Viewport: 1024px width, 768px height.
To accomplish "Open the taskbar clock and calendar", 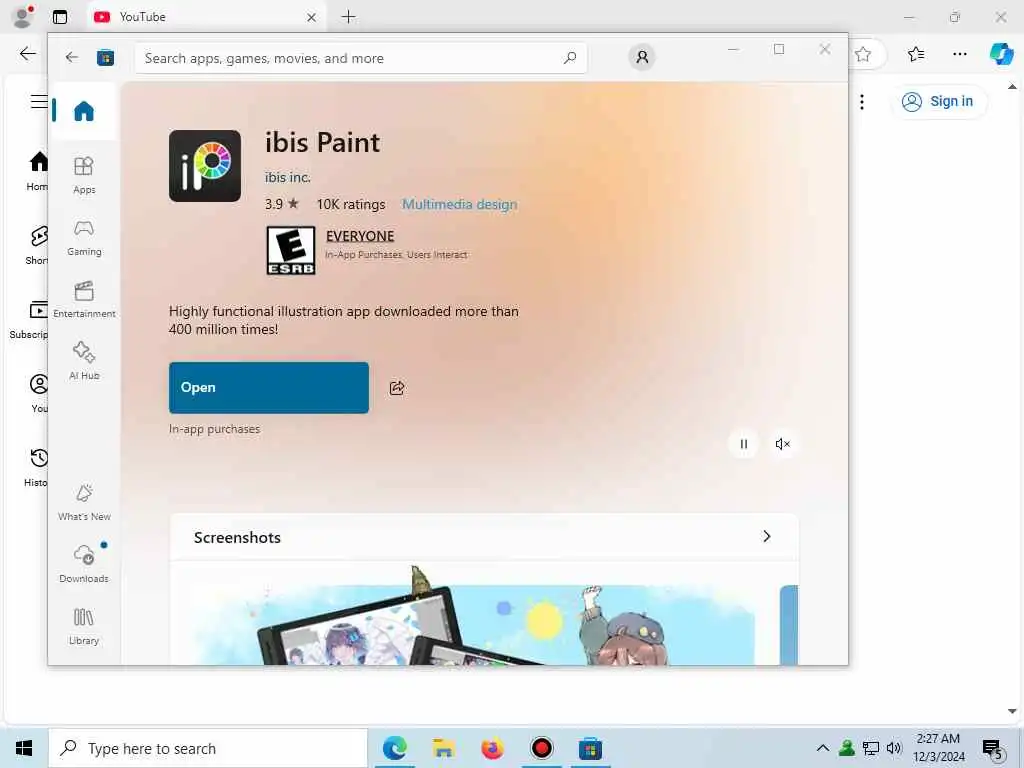I will (x=938, y=748).
